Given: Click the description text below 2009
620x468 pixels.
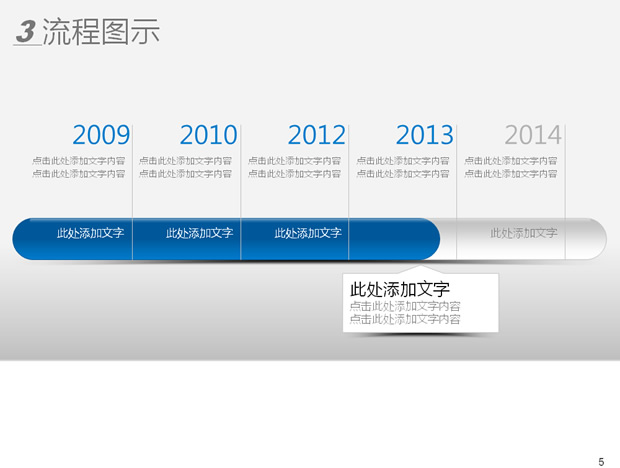Looking at the screenshot, I should pos(79,167).
